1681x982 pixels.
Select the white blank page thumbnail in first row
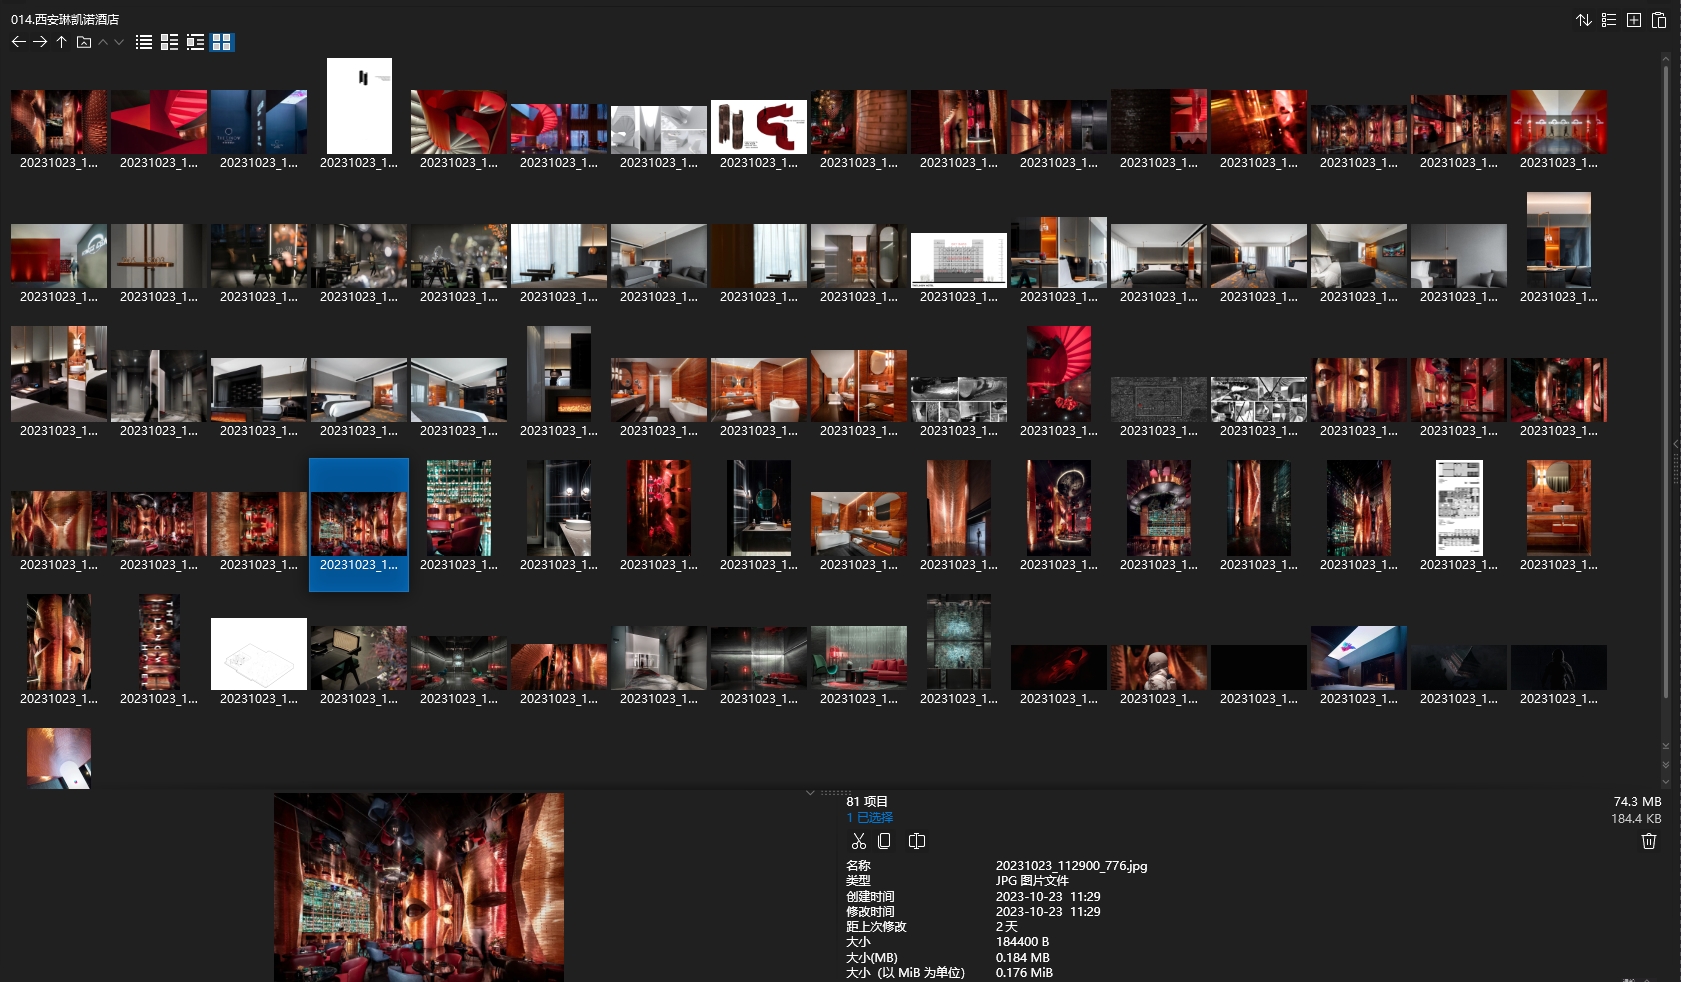[x=359, y=106]
